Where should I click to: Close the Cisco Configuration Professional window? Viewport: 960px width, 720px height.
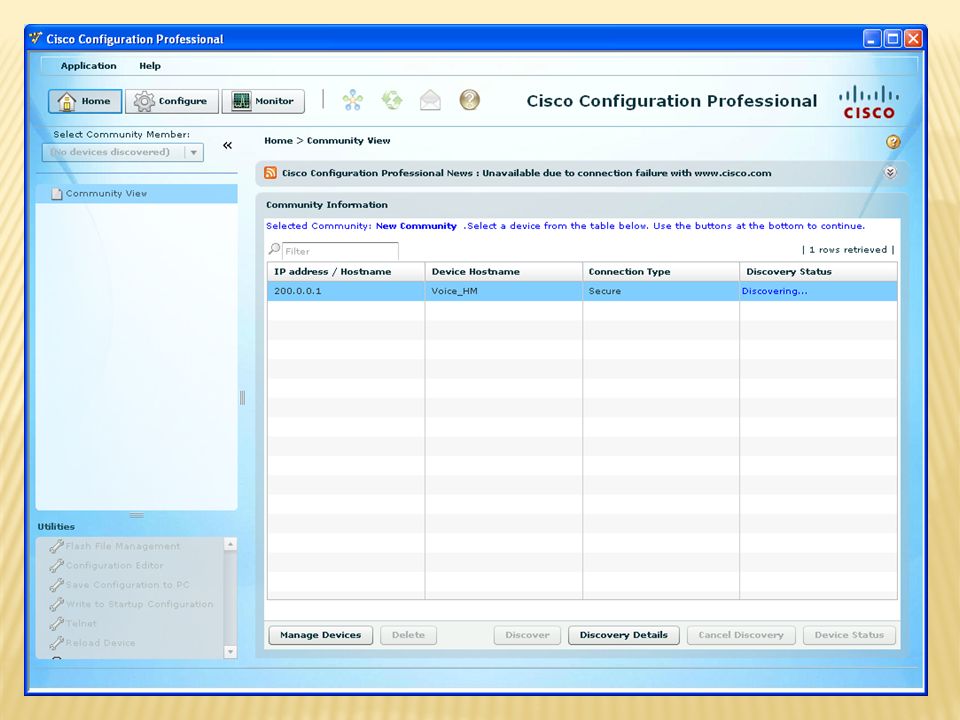coord(913,39)
